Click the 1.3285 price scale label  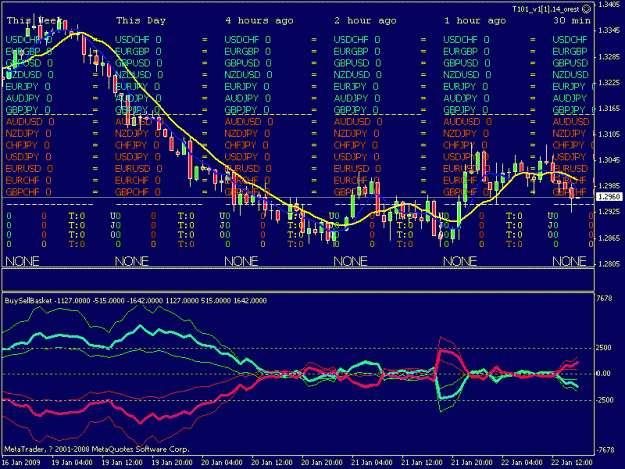[x=609, y=57]
